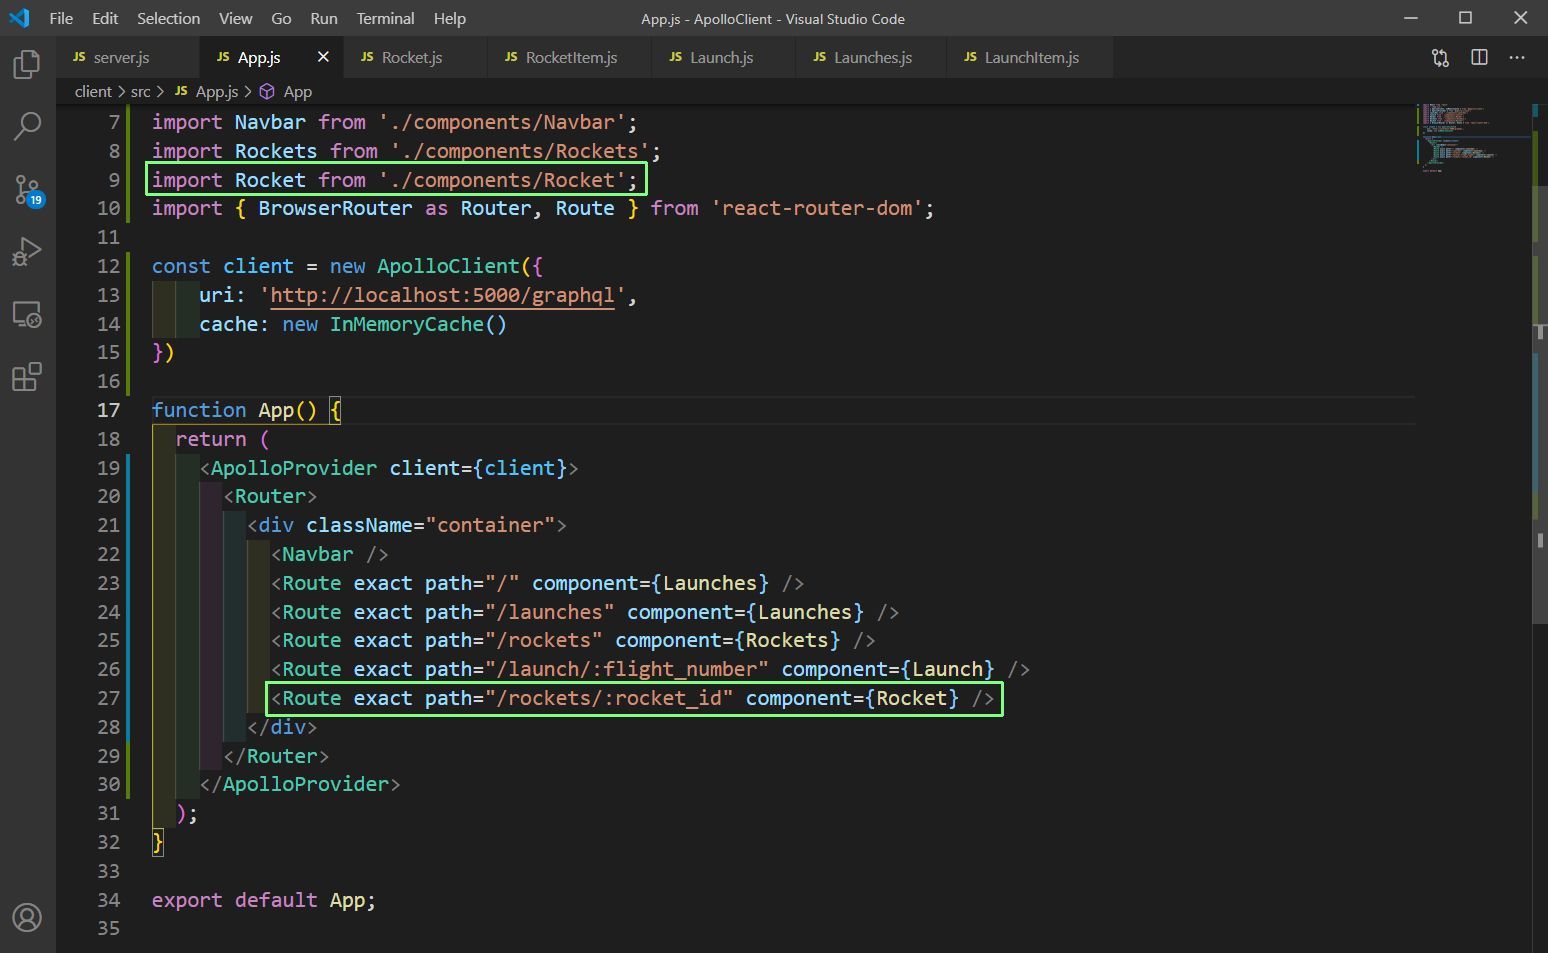Screen dimensions: 1548x953
Task: Open the Help menu
Action: click(449, 18)
